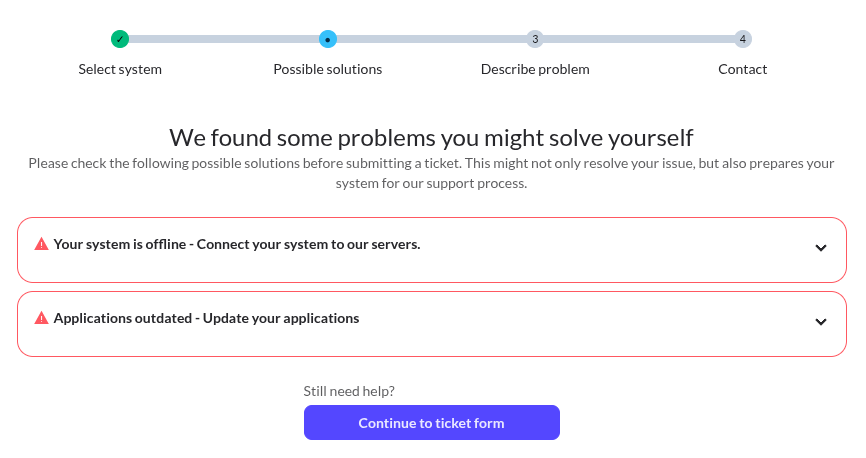
Task: Click the blue current step two circle
Action: pyautogui.click(x=327, y=39)
